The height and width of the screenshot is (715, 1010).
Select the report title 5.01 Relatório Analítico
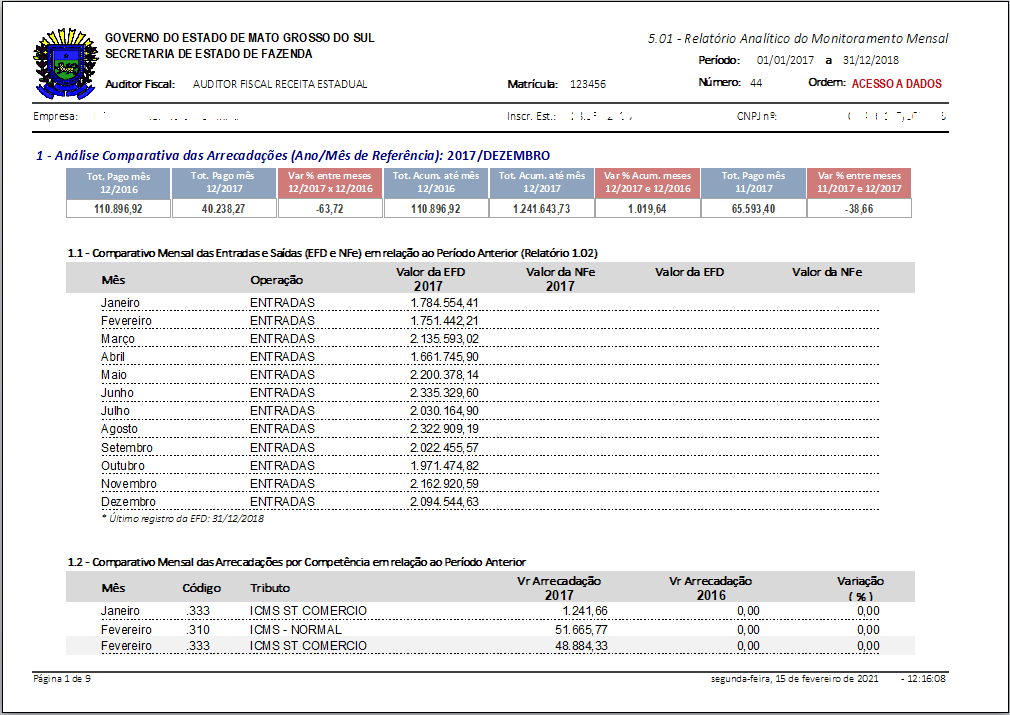coord(798,39)
